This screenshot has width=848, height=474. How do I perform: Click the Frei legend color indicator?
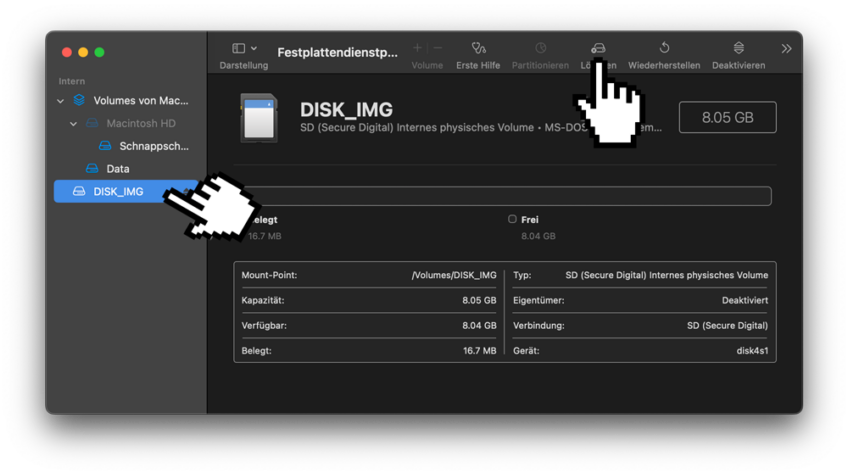pos(512,219)
